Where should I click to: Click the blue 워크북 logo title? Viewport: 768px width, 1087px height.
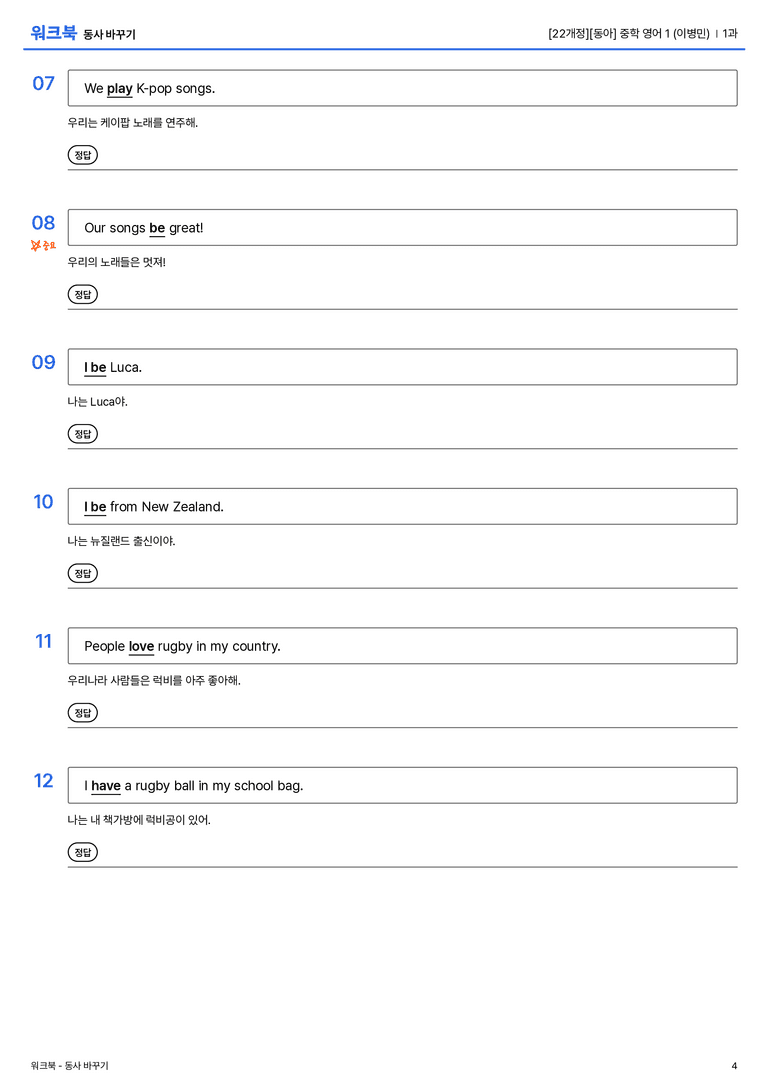point(53,33)
